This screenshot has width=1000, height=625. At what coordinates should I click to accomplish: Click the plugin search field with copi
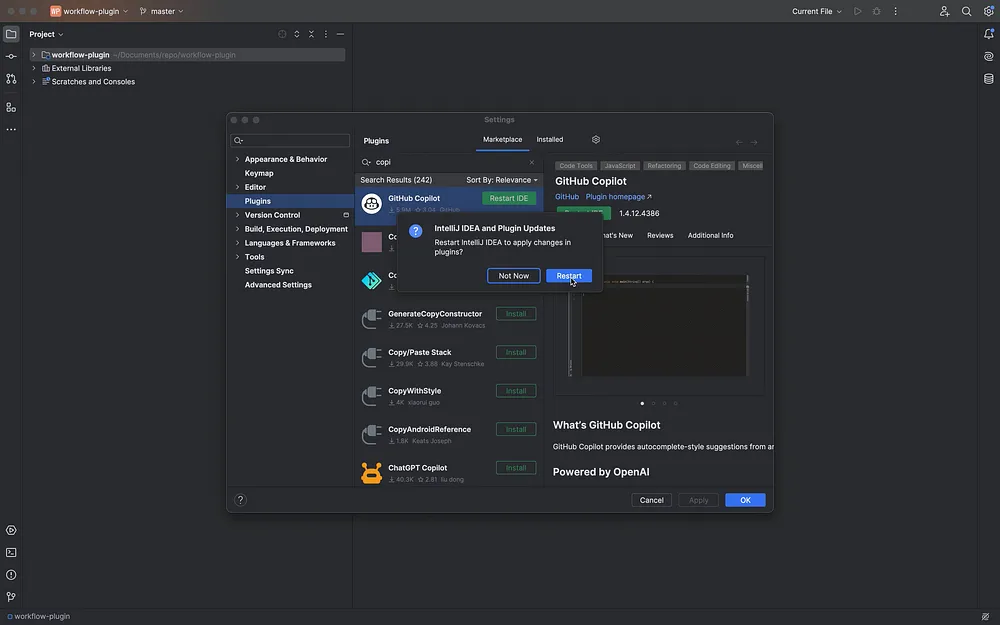[449, 163]
